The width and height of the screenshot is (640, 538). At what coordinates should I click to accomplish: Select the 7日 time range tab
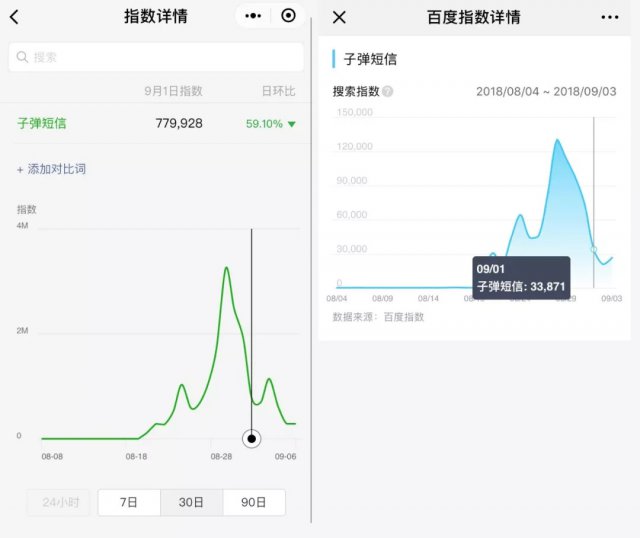click(x=129, y=502)
